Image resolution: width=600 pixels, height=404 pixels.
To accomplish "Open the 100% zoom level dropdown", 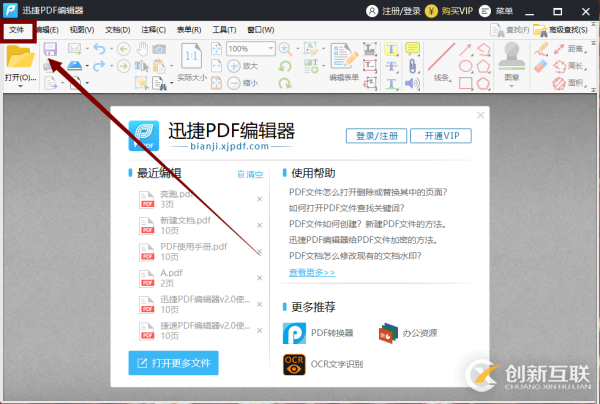I will tap(271, 49).
